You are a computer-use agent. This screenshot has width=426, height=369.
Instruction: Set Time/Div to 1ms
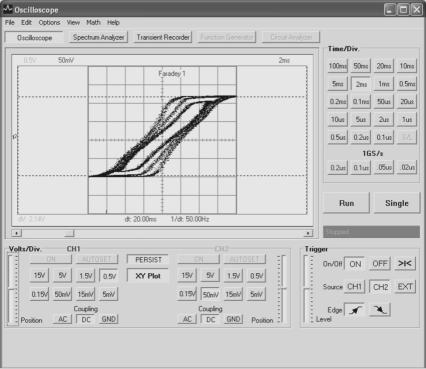[x=384, y=84]
